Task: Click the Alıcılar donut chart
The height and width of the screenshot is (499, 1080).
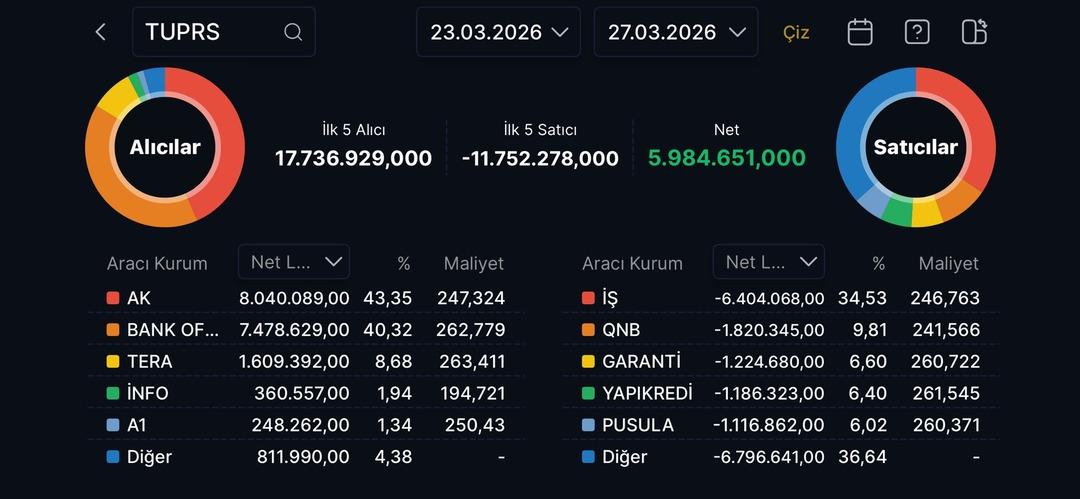Action: [165, 147]
